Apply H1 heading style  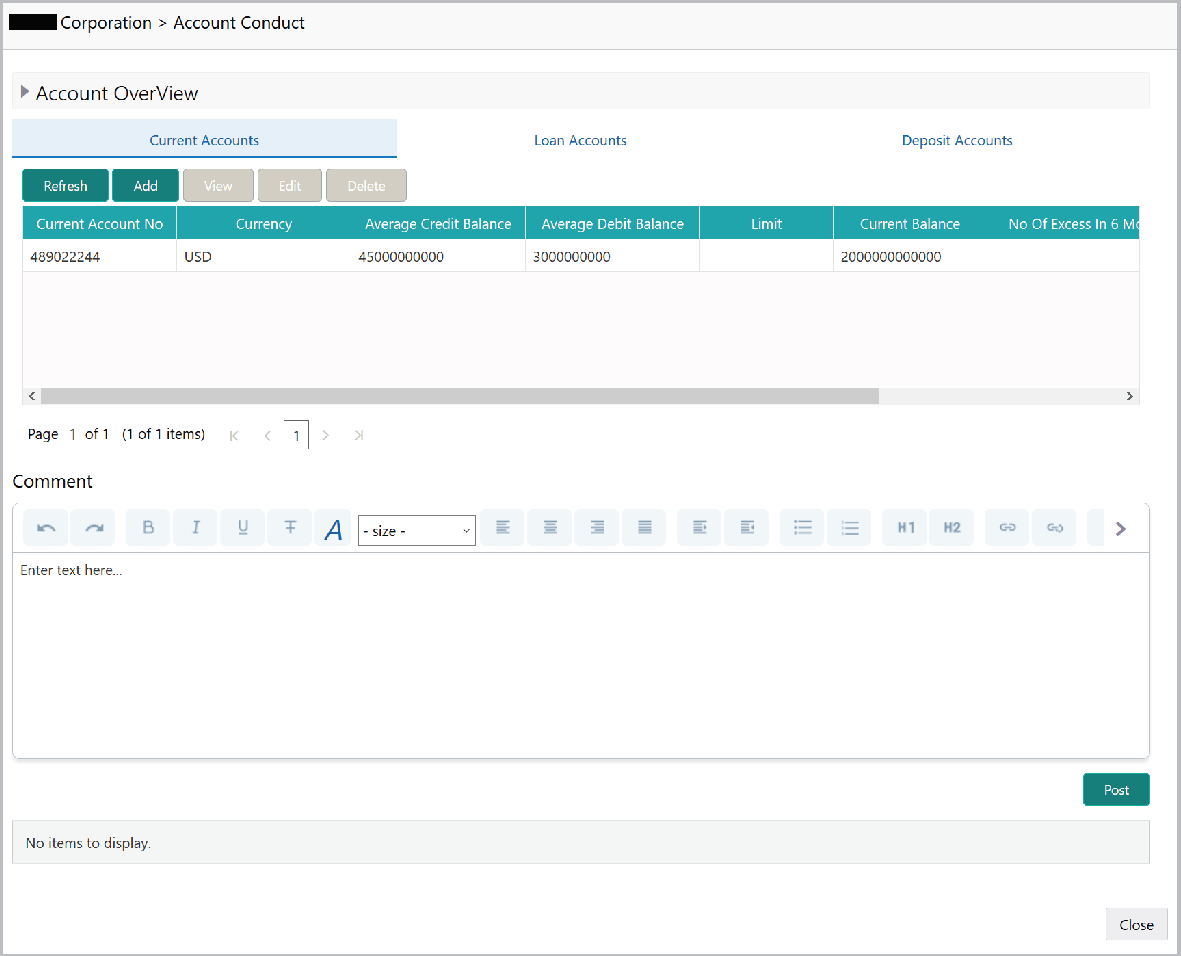905,527
